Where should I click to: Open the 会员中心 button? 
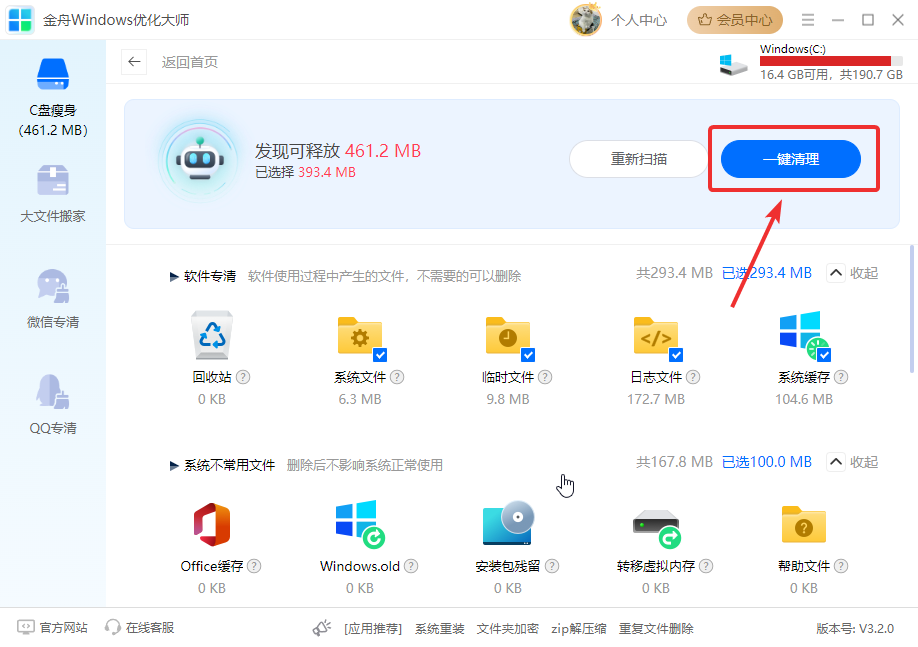pyautogui.click(x=735, y=20)
